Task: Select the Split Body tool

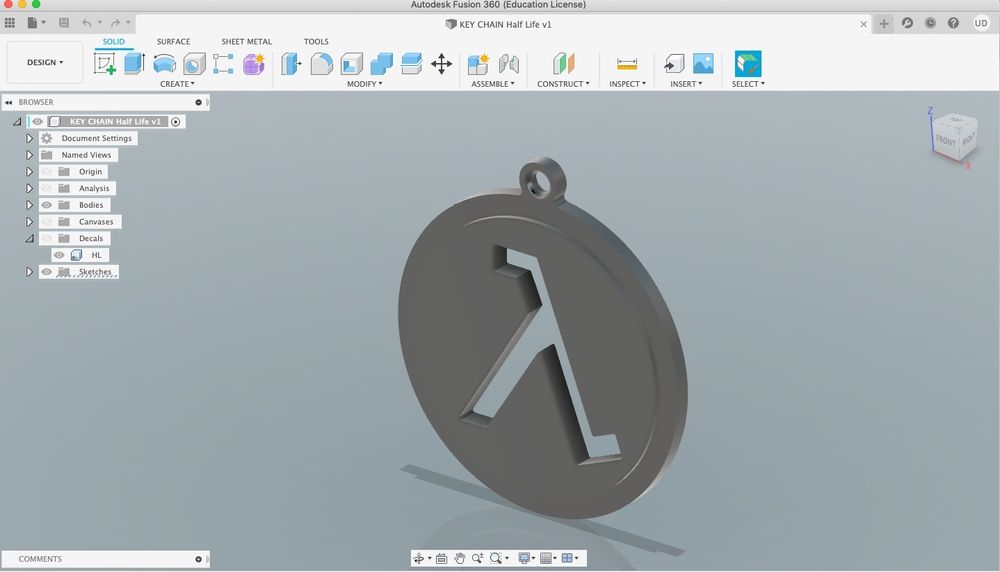Action: (411, 64)
